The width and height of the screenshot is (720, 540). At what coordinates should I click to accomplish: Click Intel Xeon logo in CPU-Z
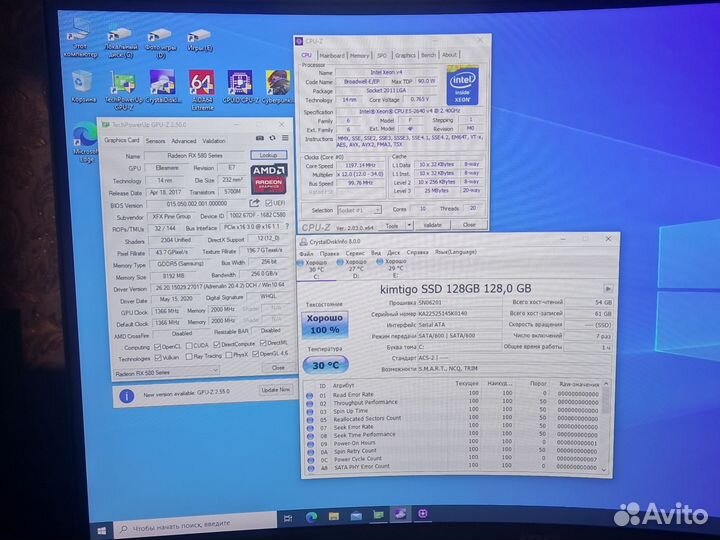point(462,85)
